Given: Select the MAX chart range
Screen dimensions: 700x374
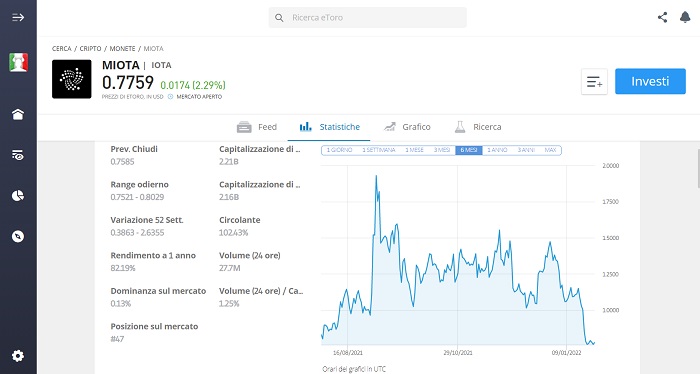Looking at the screenshot, I should (x=550, y=150).
